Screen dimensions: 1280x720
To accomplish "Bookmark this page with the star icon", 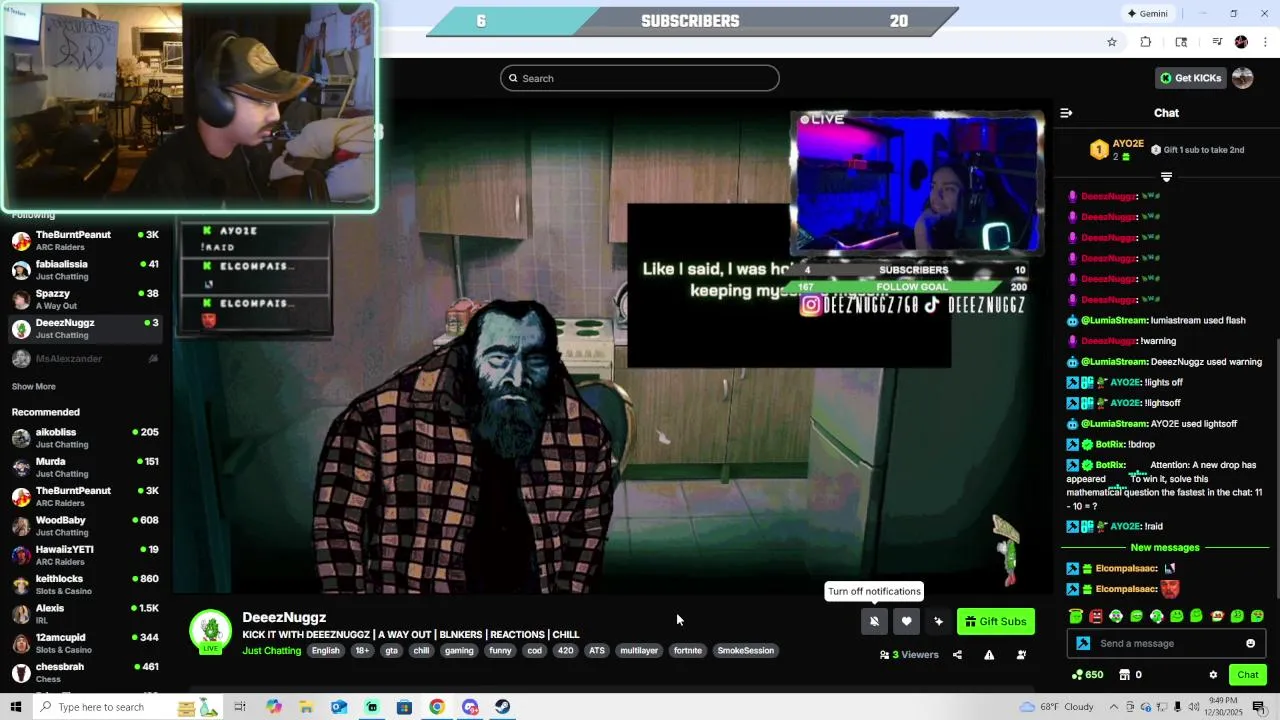I will click(x=1111, y=42).
